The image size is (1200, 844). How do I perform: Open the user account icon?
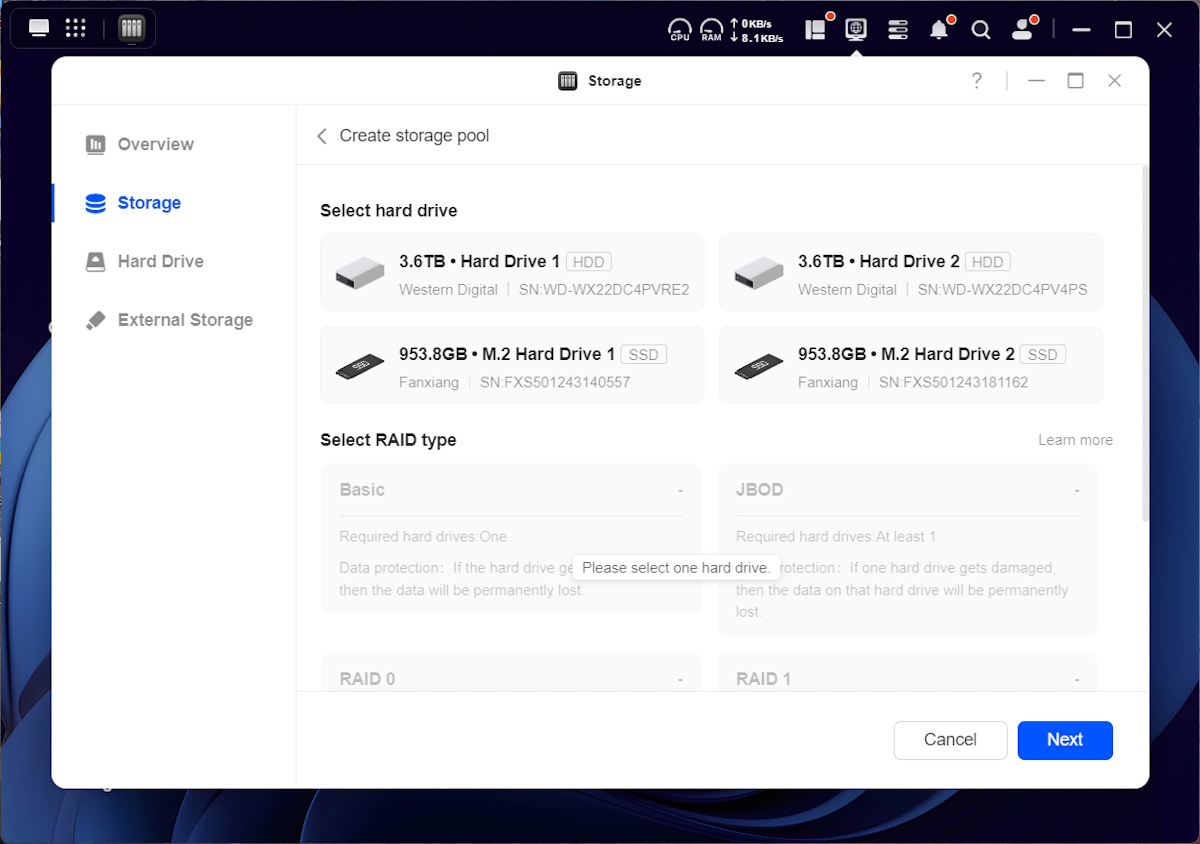pyautogui.click(x=1022, y=30)
